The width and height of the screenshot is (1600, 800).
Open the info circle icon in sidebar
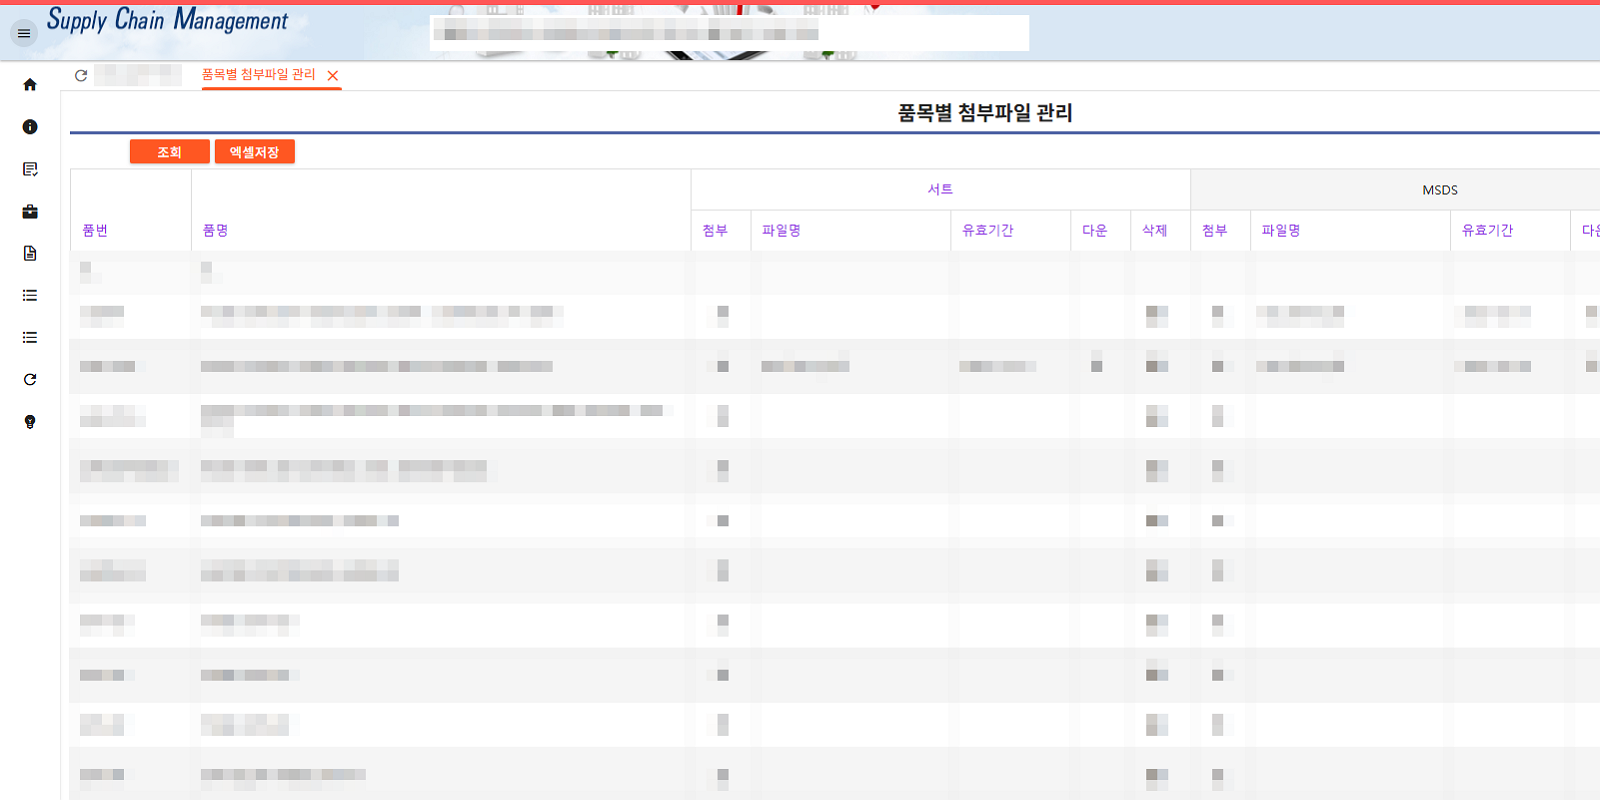[30, 127]
